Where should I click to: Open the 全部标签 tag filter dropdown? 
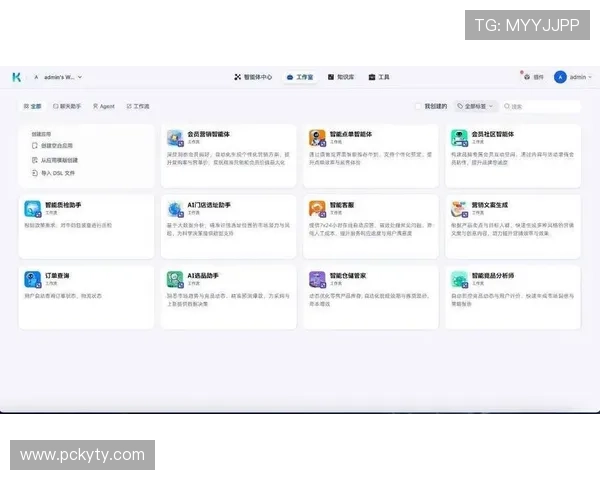tap(476, 106)
